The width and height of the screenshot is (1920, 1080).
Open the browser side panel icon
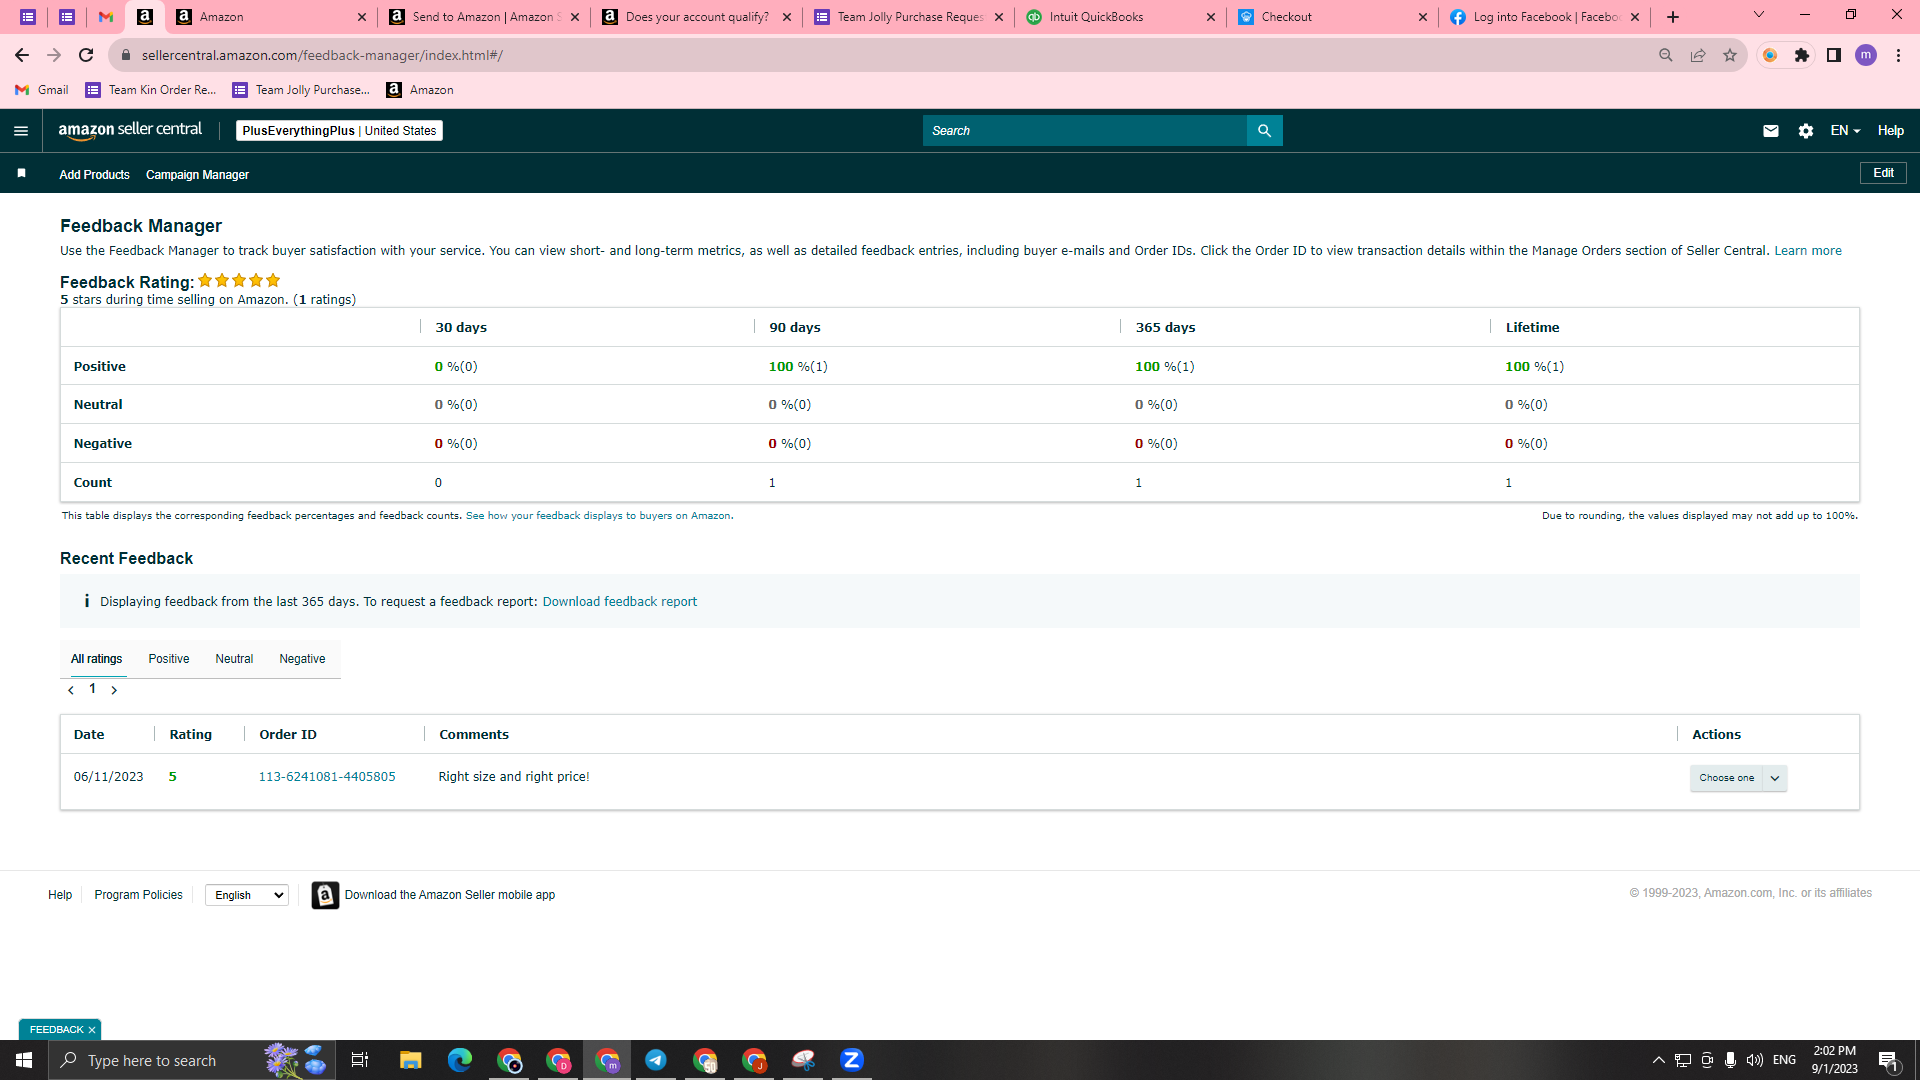click(1834, 55)
